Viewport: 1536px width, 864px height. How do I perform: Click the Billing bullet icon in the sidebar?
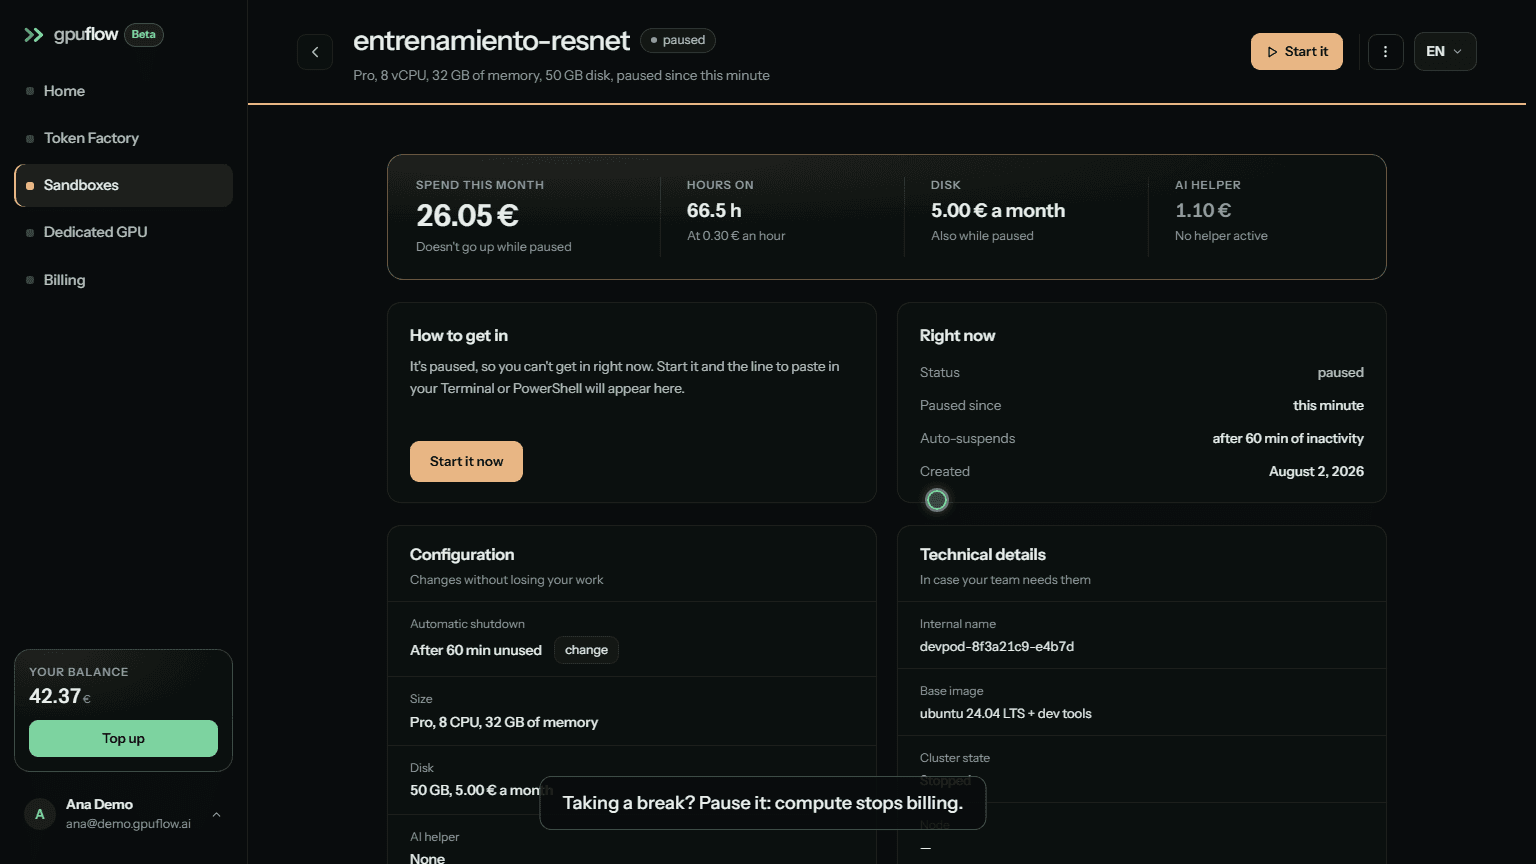tap(30, 280)
